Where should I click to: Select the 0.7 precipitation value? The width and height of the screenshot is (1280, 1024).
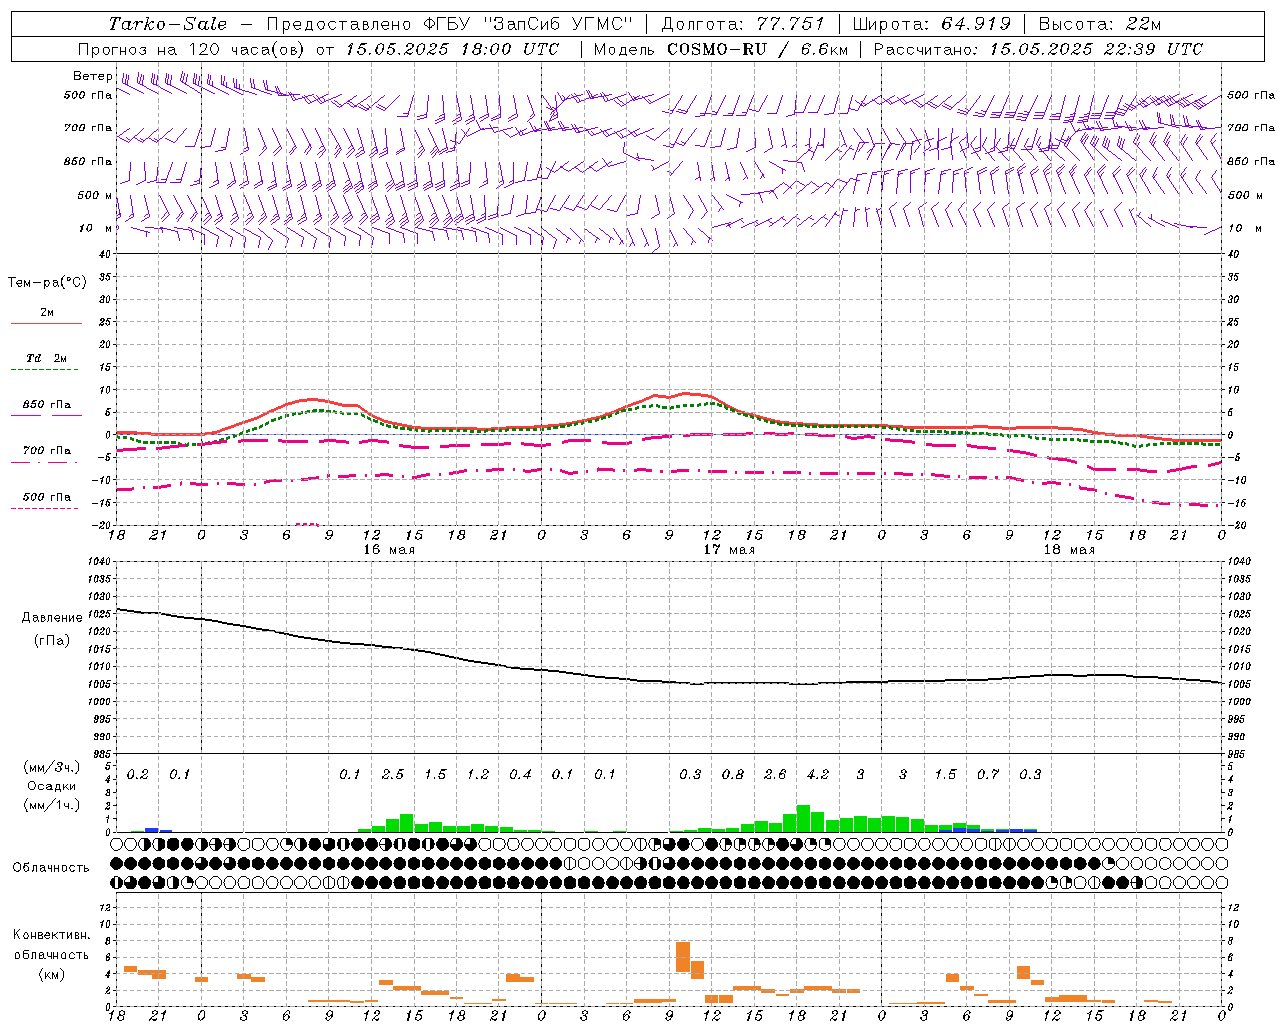tap(988, 775)
